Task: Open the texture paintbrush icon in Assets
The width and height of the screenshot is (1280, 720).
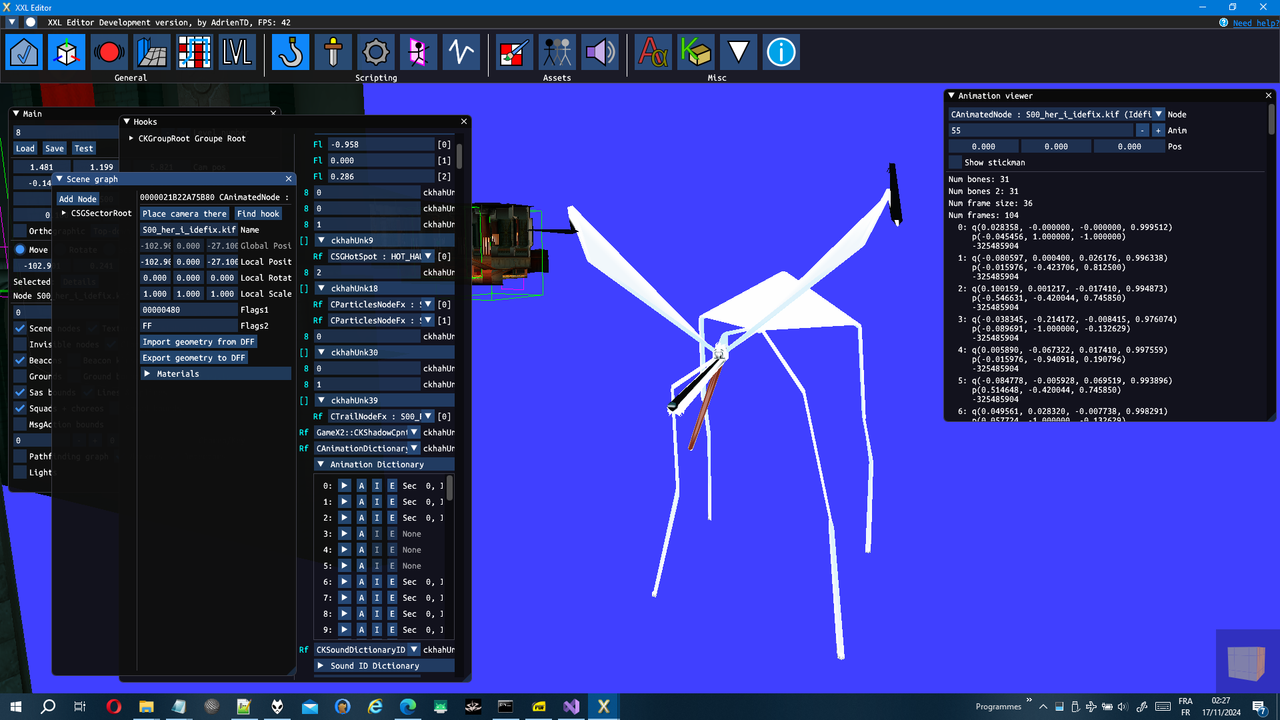Action: [514, 52]
